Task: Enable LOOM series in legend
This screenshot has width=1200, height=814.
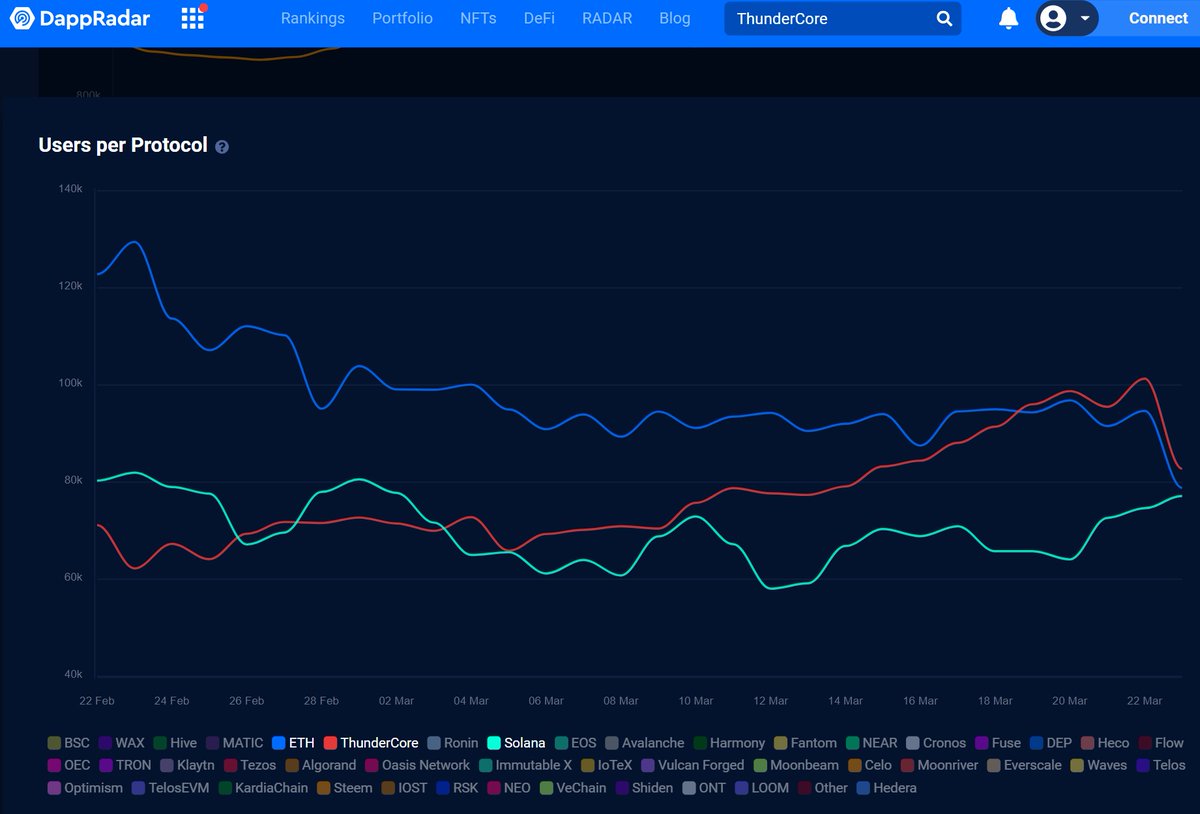Action: pos(762,788)
